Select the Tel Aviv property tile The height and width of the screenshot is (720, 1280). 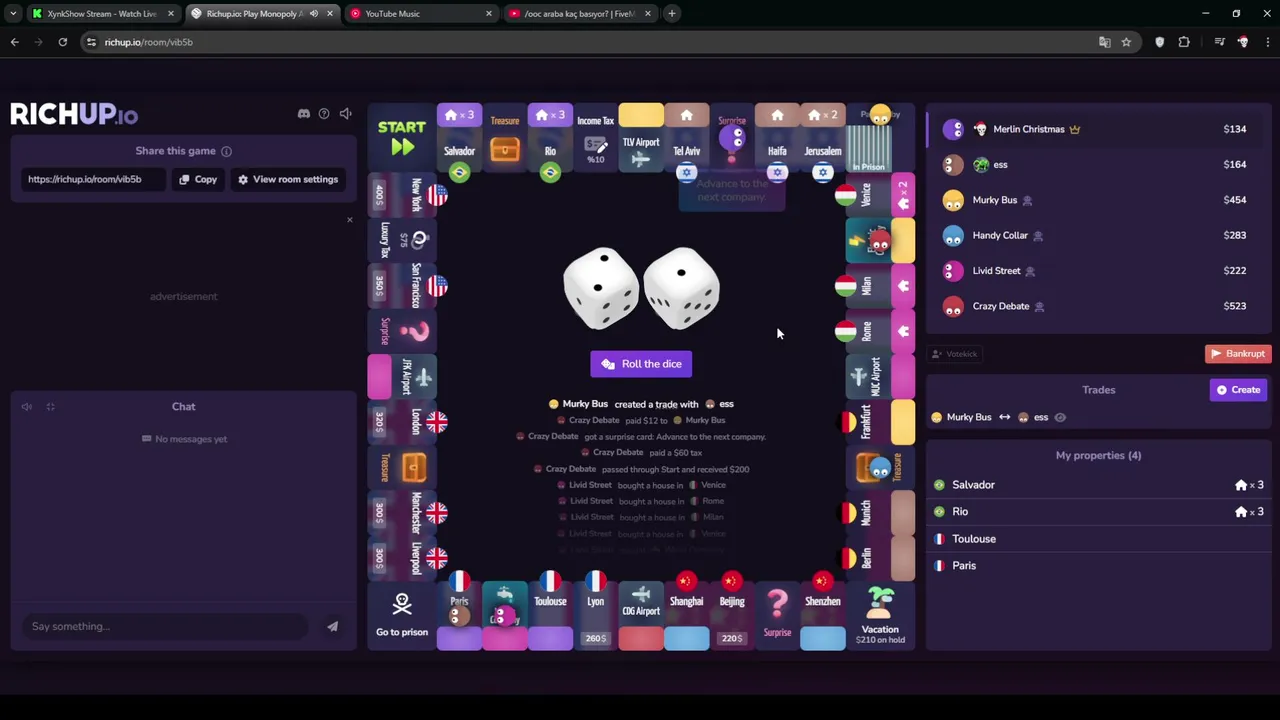click(x=686, y=138)
